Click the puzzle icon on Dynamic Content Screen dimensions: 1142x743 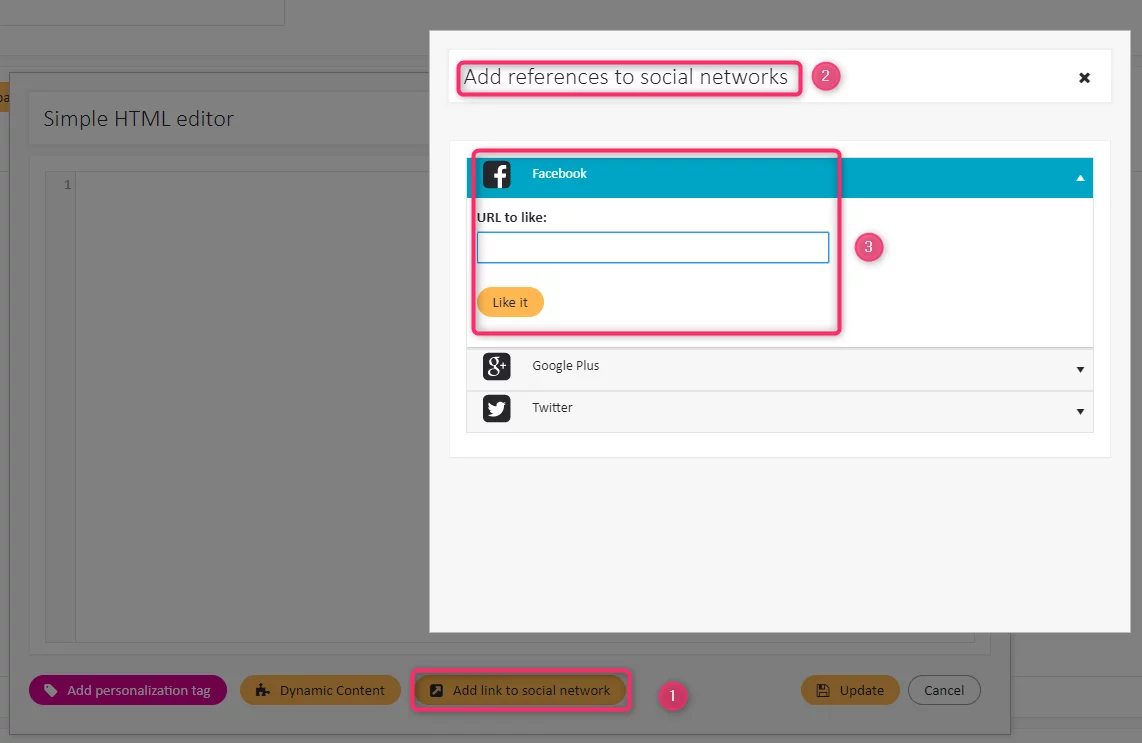tap(263, 690)
